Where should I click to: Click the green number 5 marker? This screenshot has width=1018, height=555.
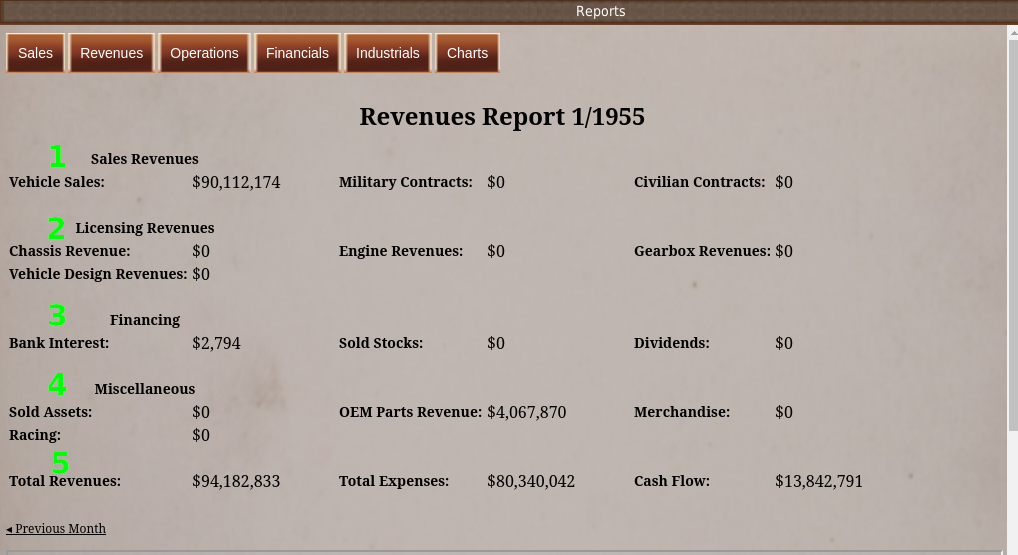point(60,463)
